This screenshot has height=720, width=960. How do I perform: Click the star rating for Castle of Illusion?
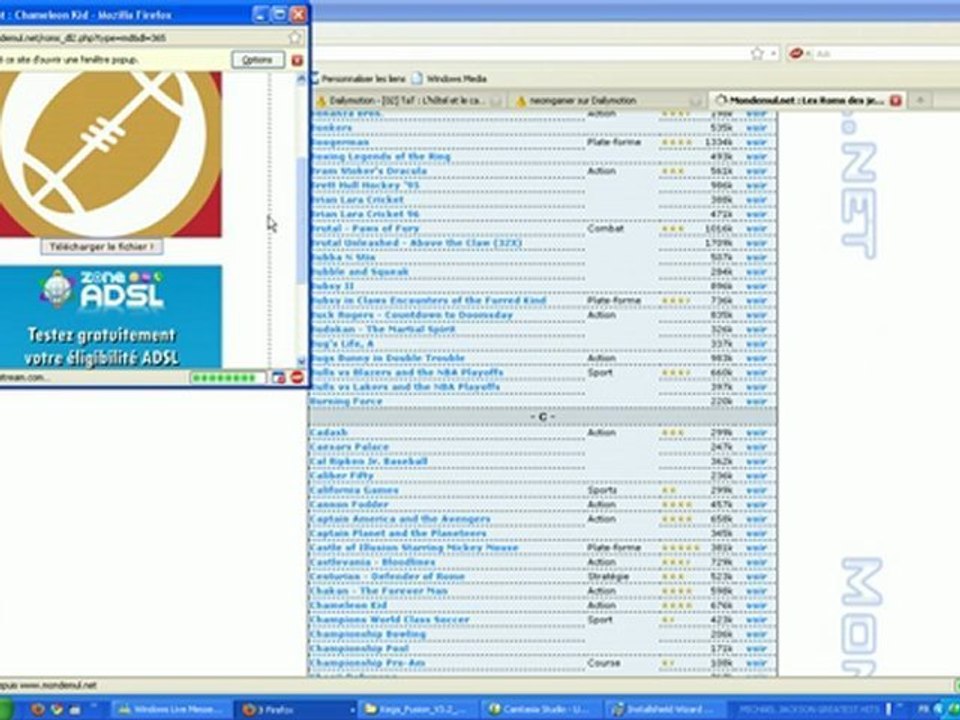[x=680, y=548]
